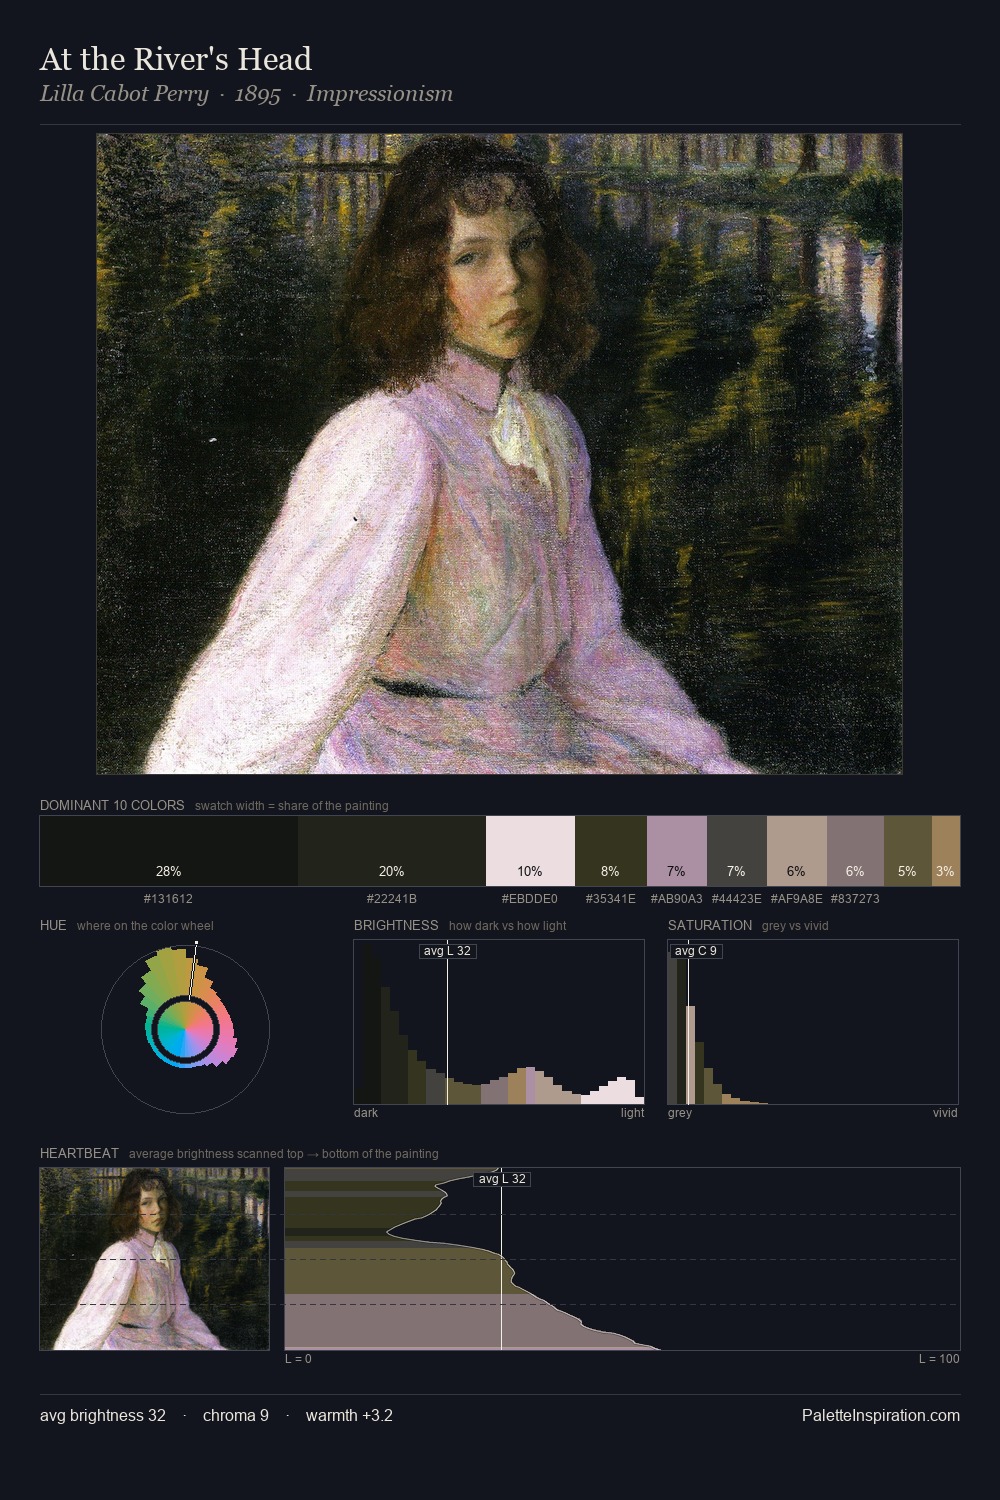Image resolution: width=1000 pixels, height=1500 pixels.
Task: Click the where on the color wheel caption
Action: (x=145, y=926)
